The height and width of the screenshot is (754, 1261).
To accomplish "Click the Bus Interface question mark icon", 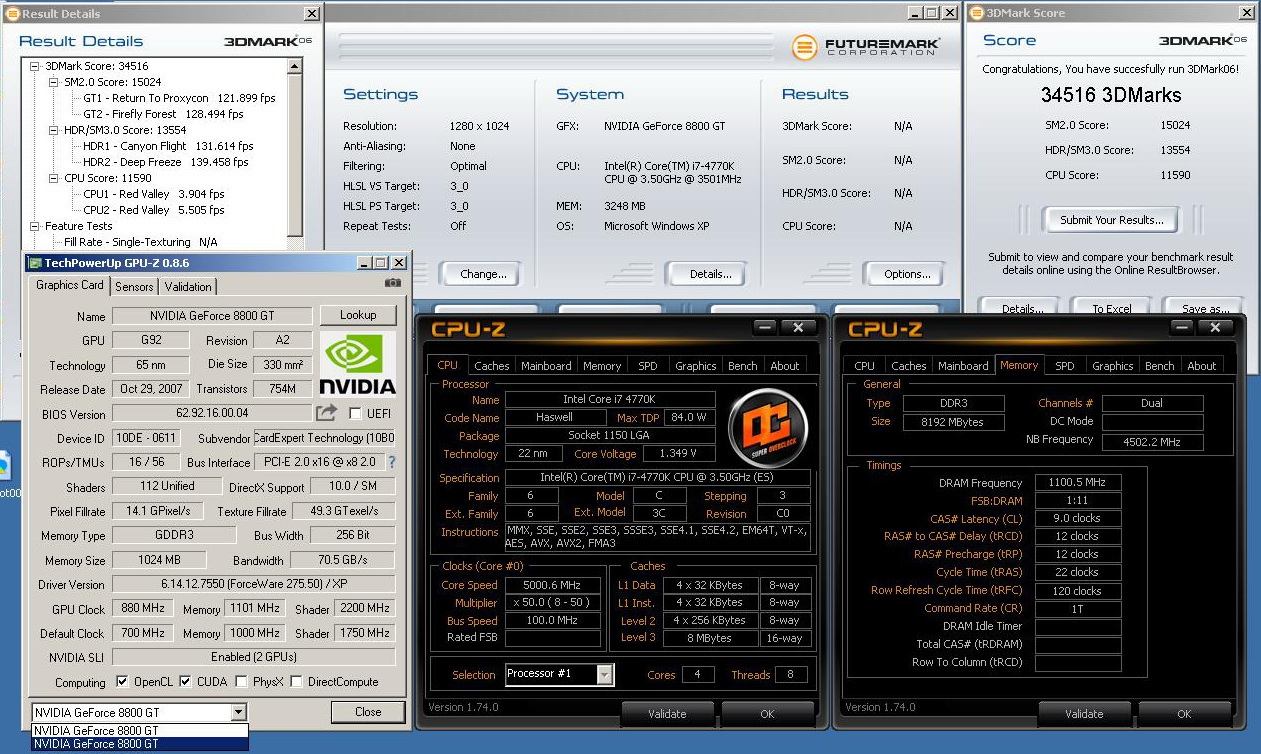I will pyautogui.click(x=392, y=462).
